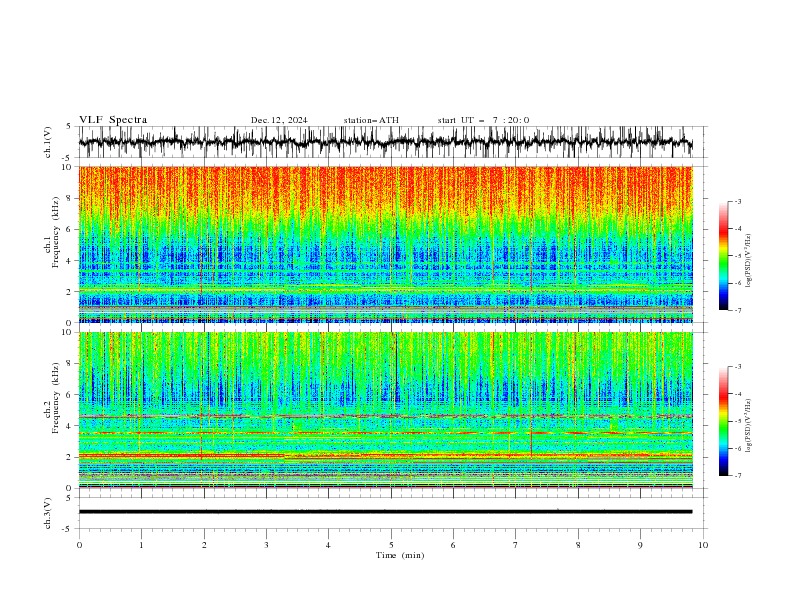Click the time axis tick label '1'
The image size is (792, 612).
coord(141,545)
